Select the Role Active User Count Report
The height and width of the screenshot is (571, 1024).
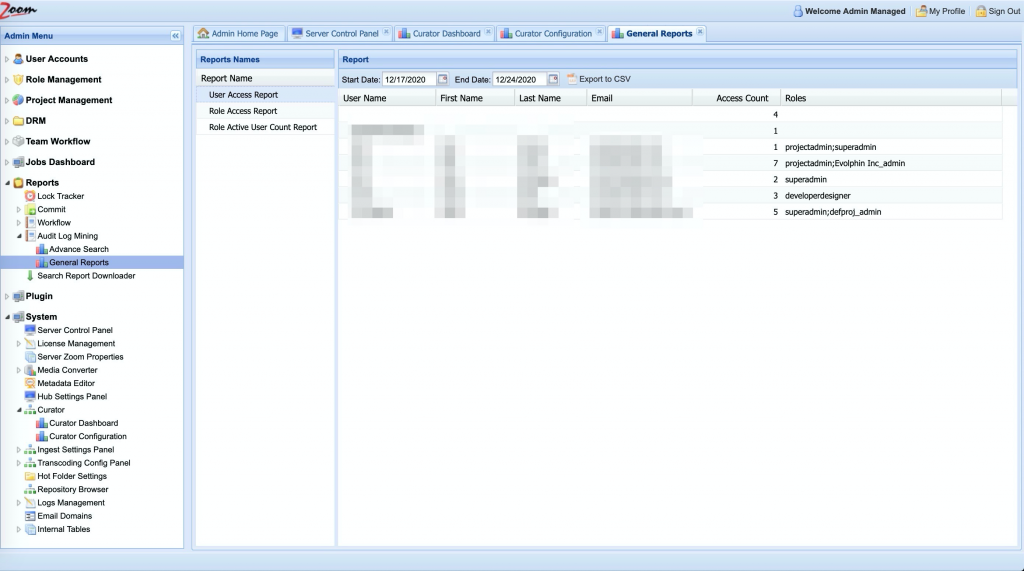tap(265, 127)
